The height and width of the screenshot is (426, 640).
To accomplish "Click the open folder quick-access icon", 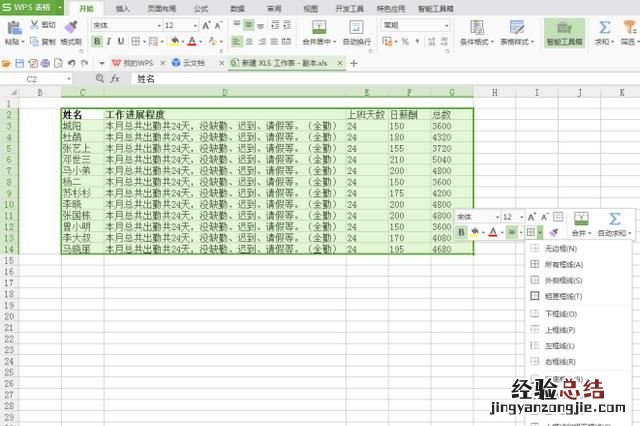I will 6,63.
